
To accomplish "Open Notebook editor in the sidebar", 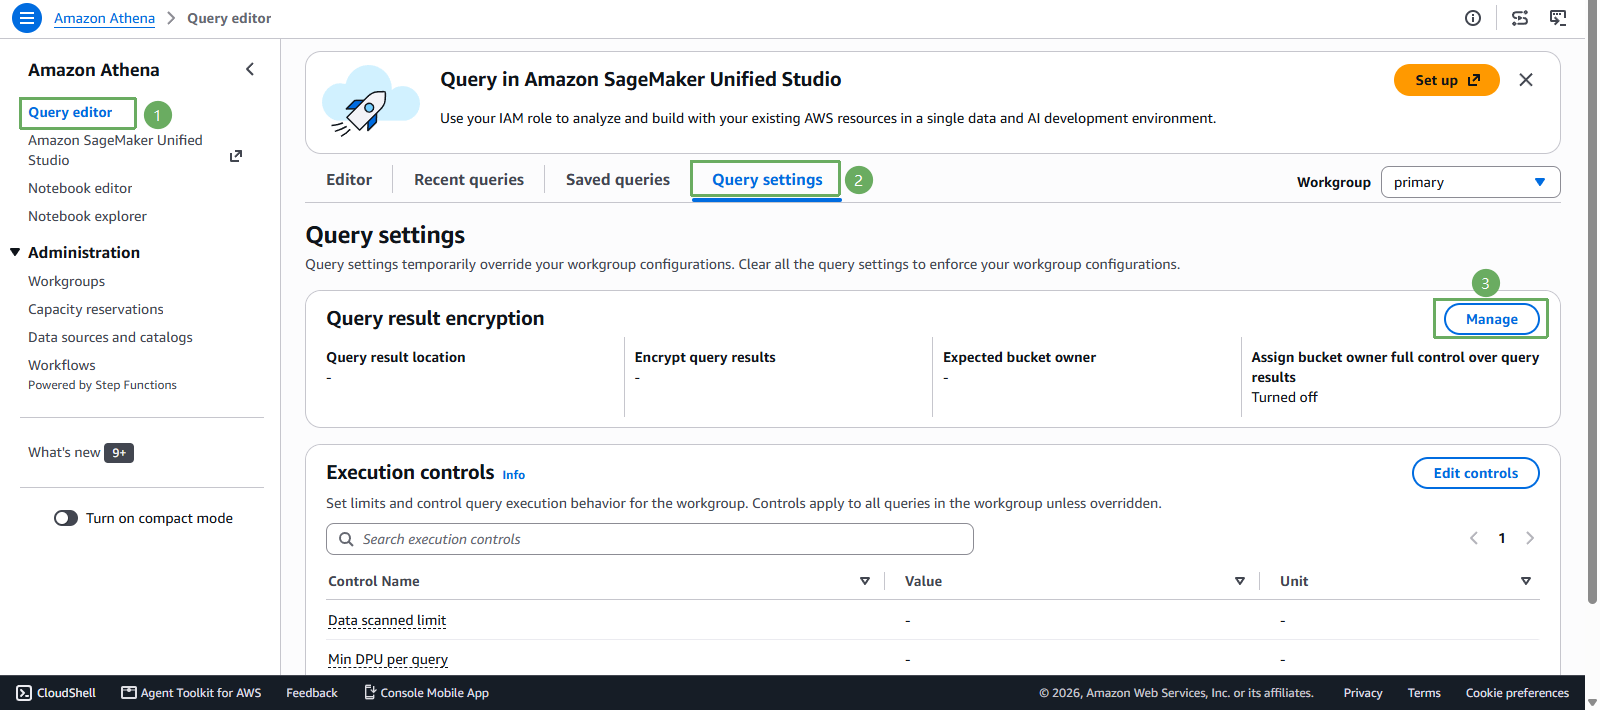I will click(80, 188).
